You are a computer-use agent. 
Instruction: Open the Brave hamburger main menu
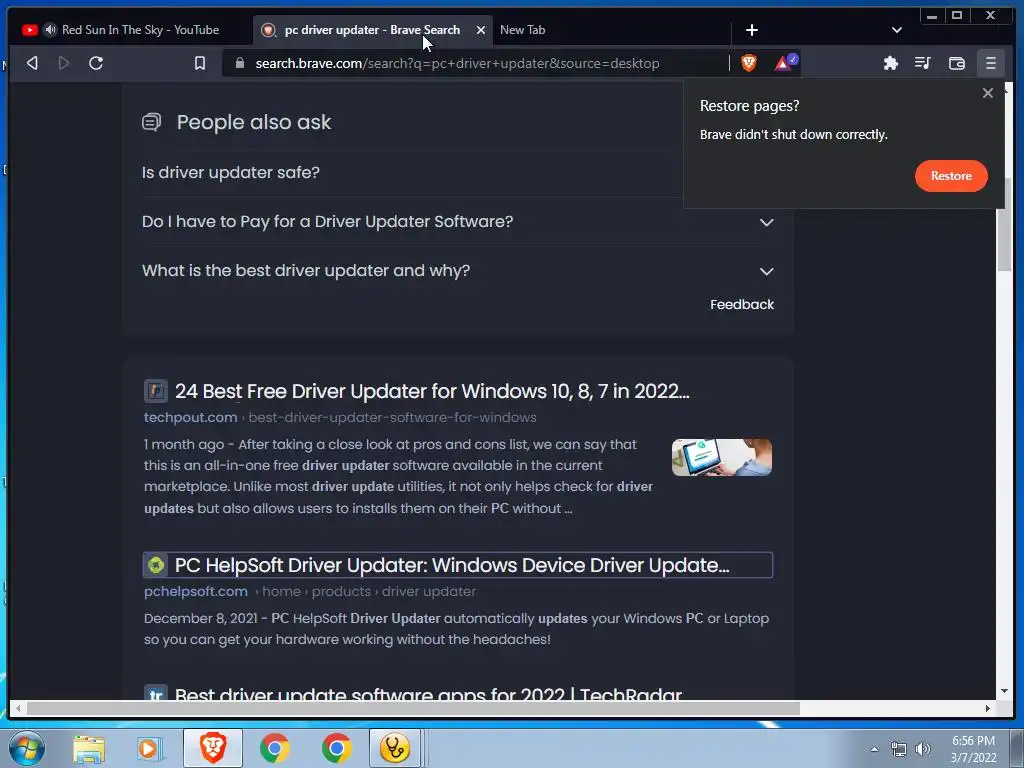click(x=991, y=63)
